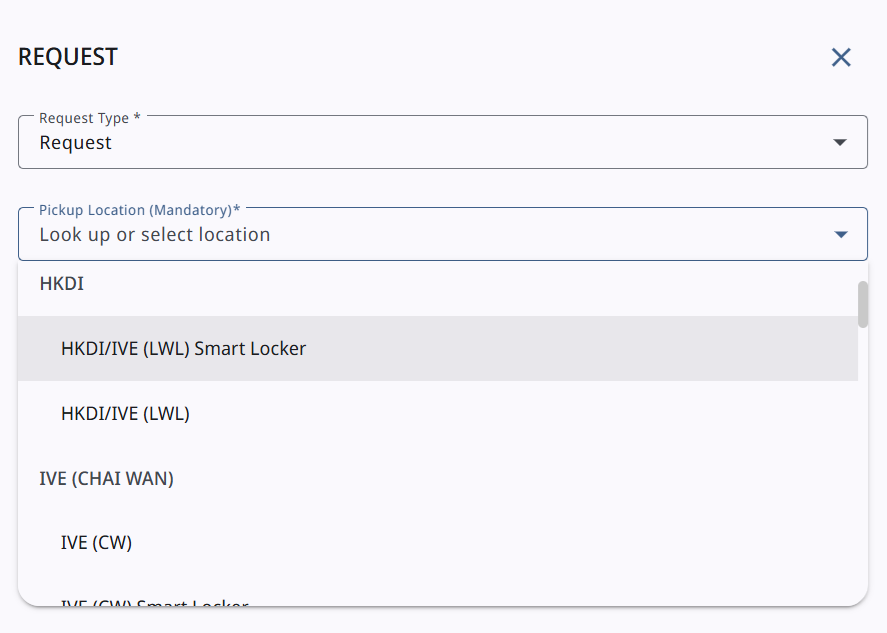887x633 pixels.
Task: Click blank header area beside the REQUEST title
Action: click(450, 57)
